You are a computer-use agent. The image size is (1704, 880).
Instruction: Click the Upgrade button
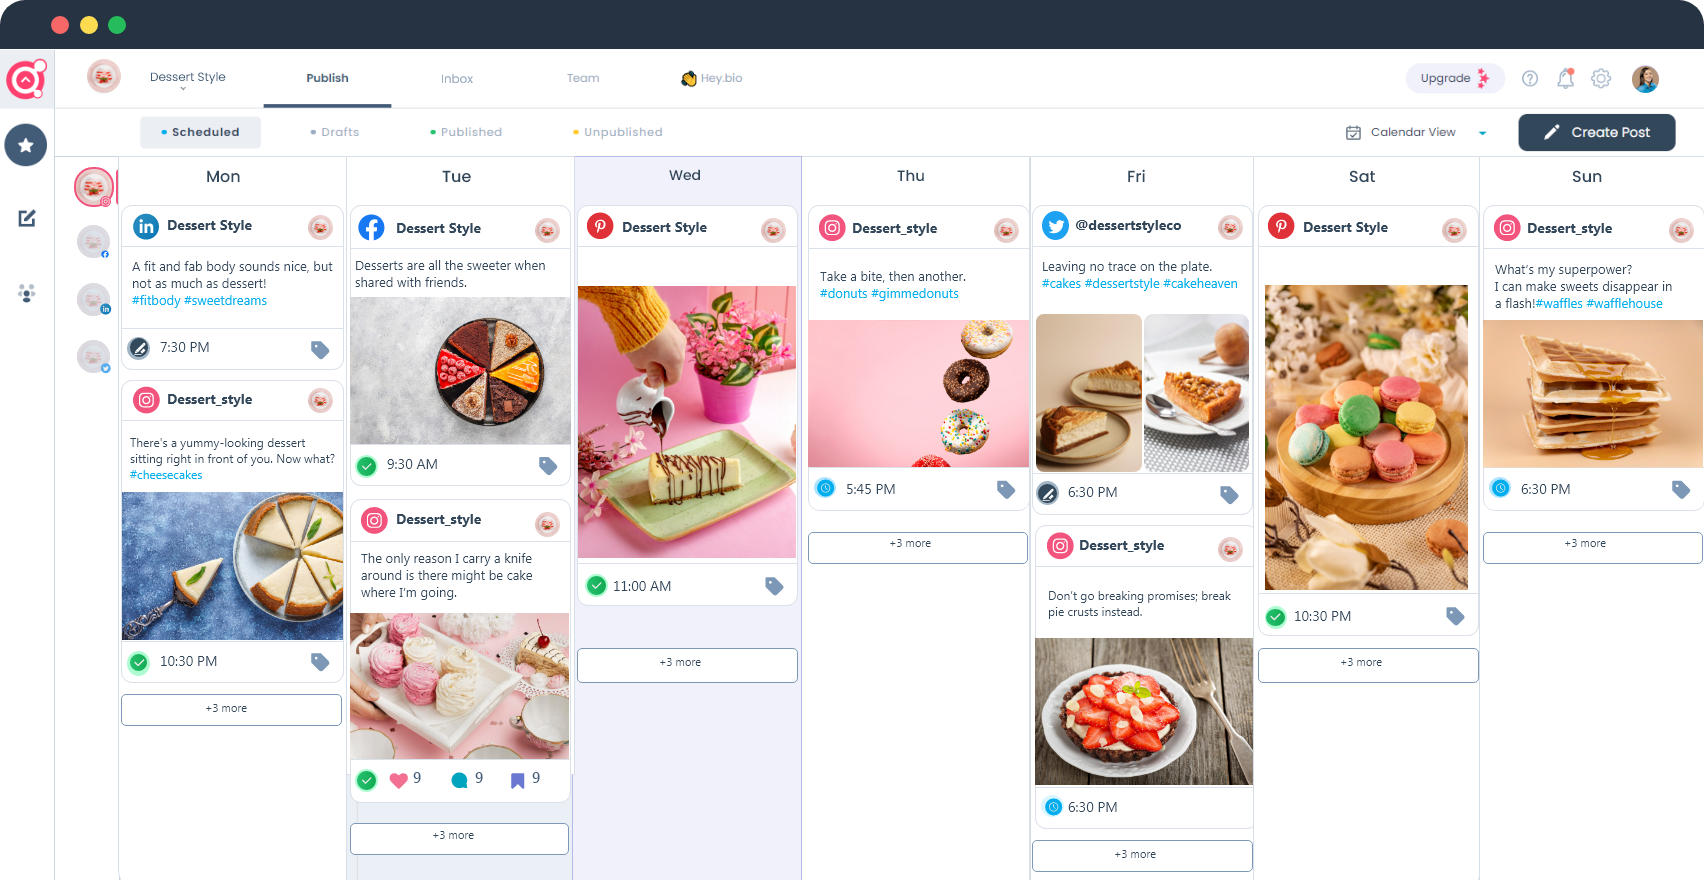[1455, 78]
